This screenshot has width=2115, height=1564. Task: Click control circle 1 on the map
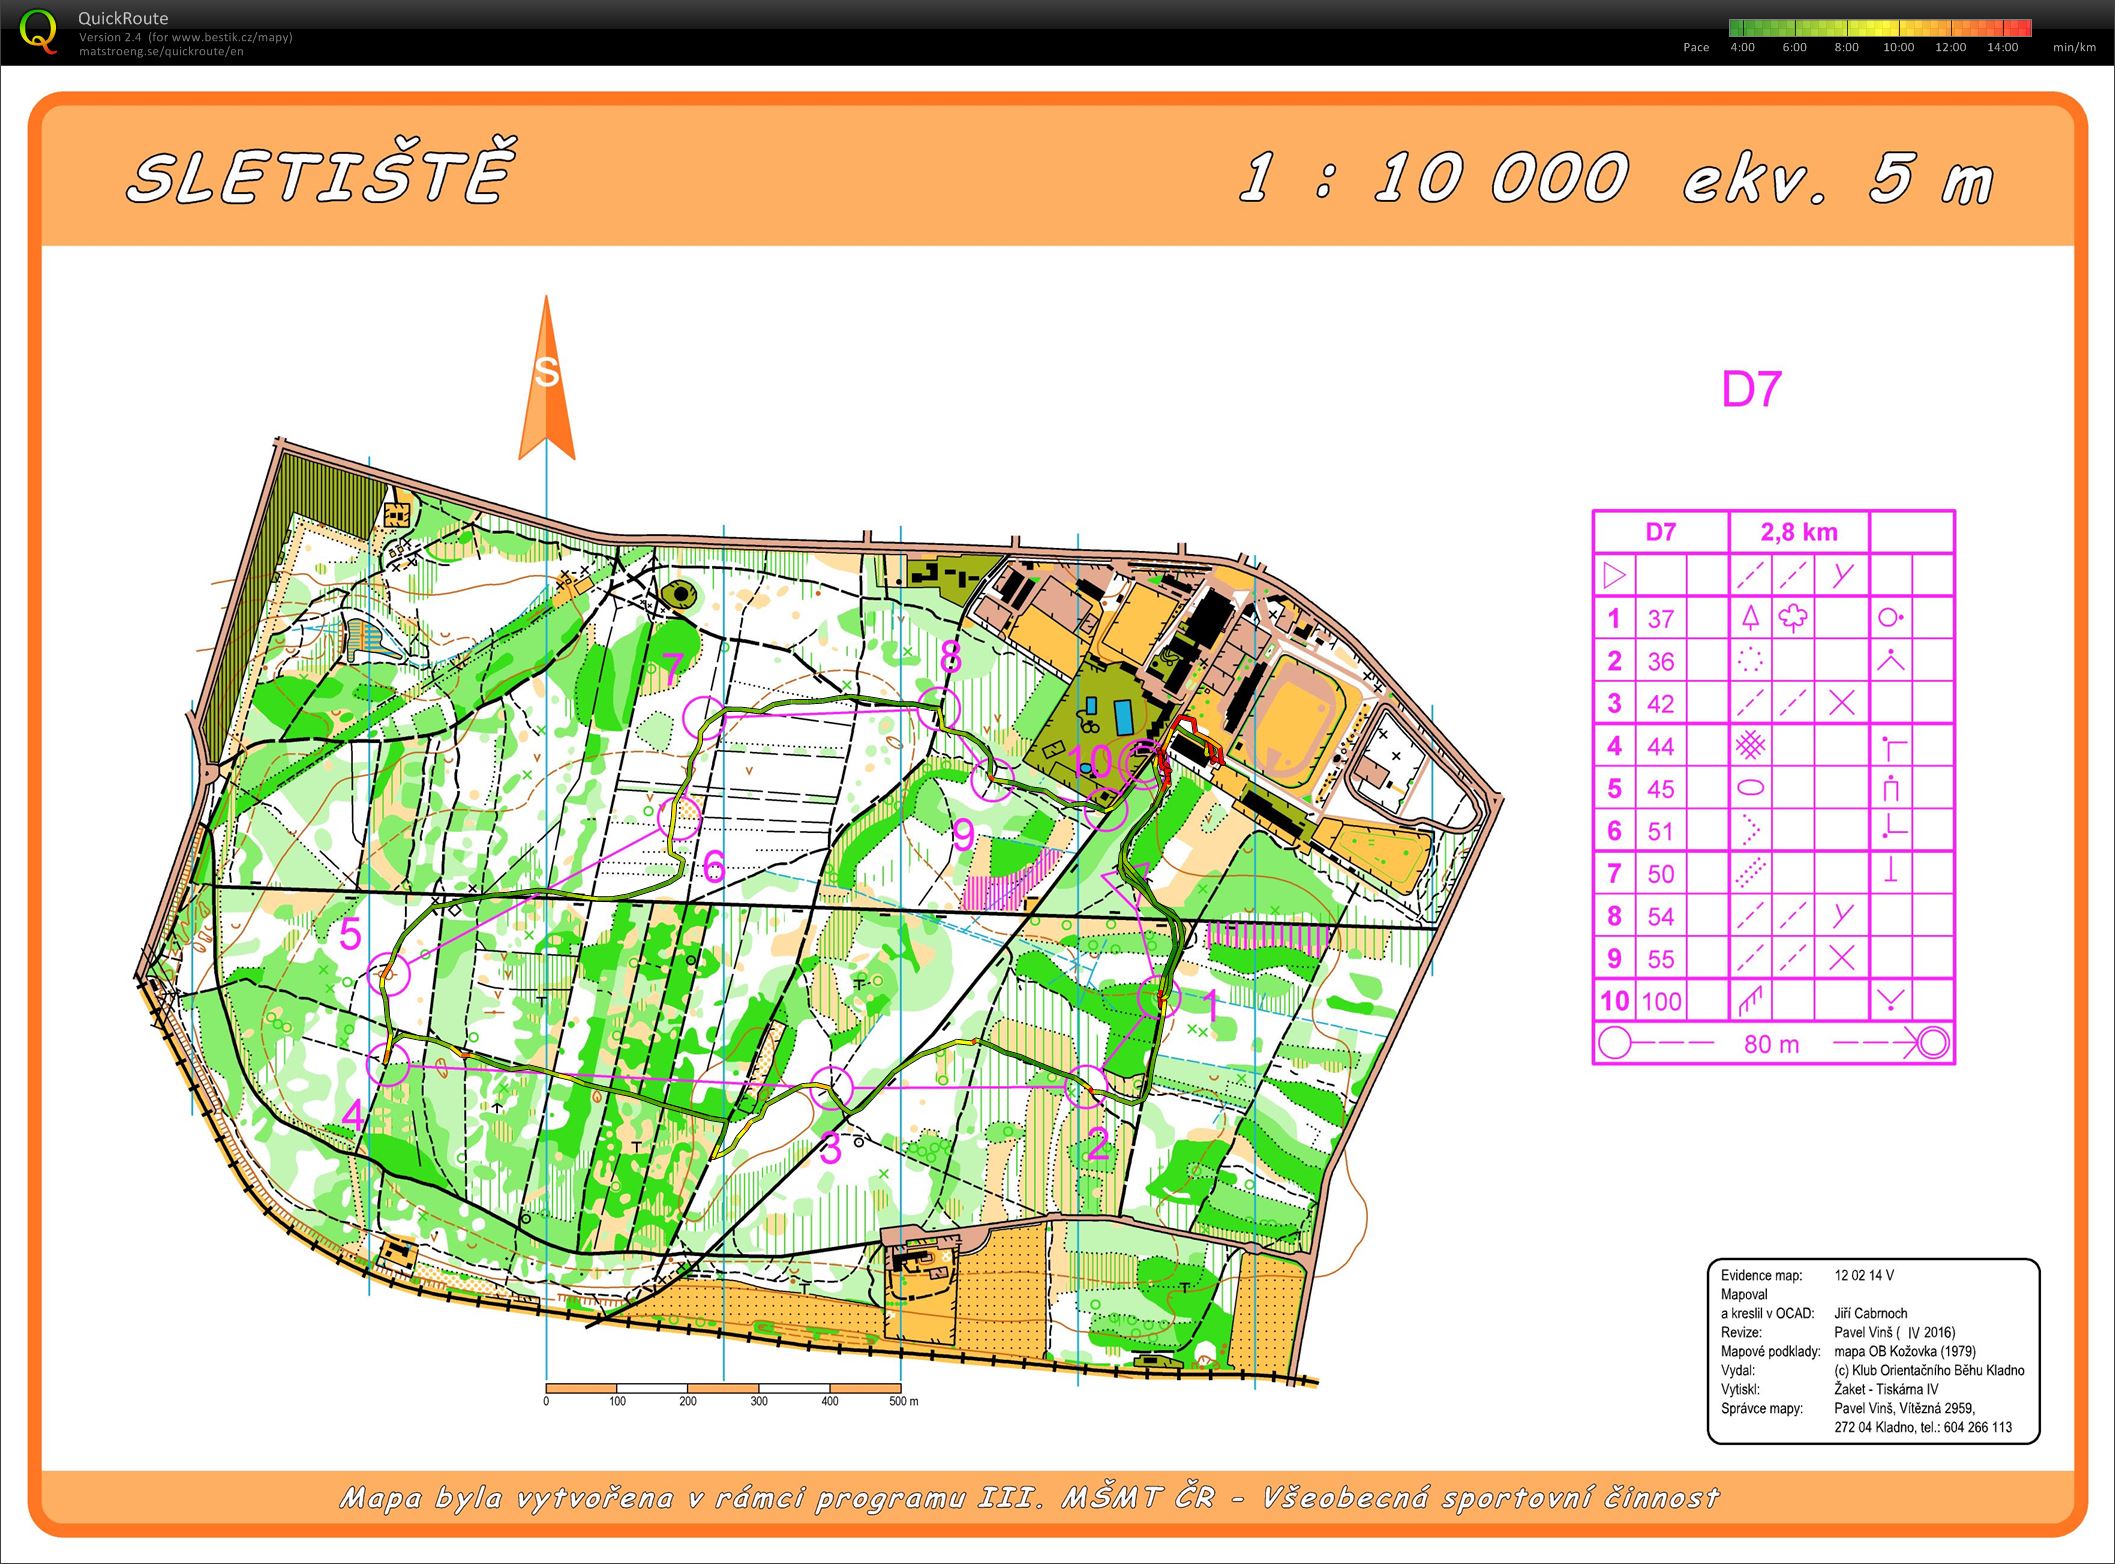pyautogui.click(x=1159, y=997)
